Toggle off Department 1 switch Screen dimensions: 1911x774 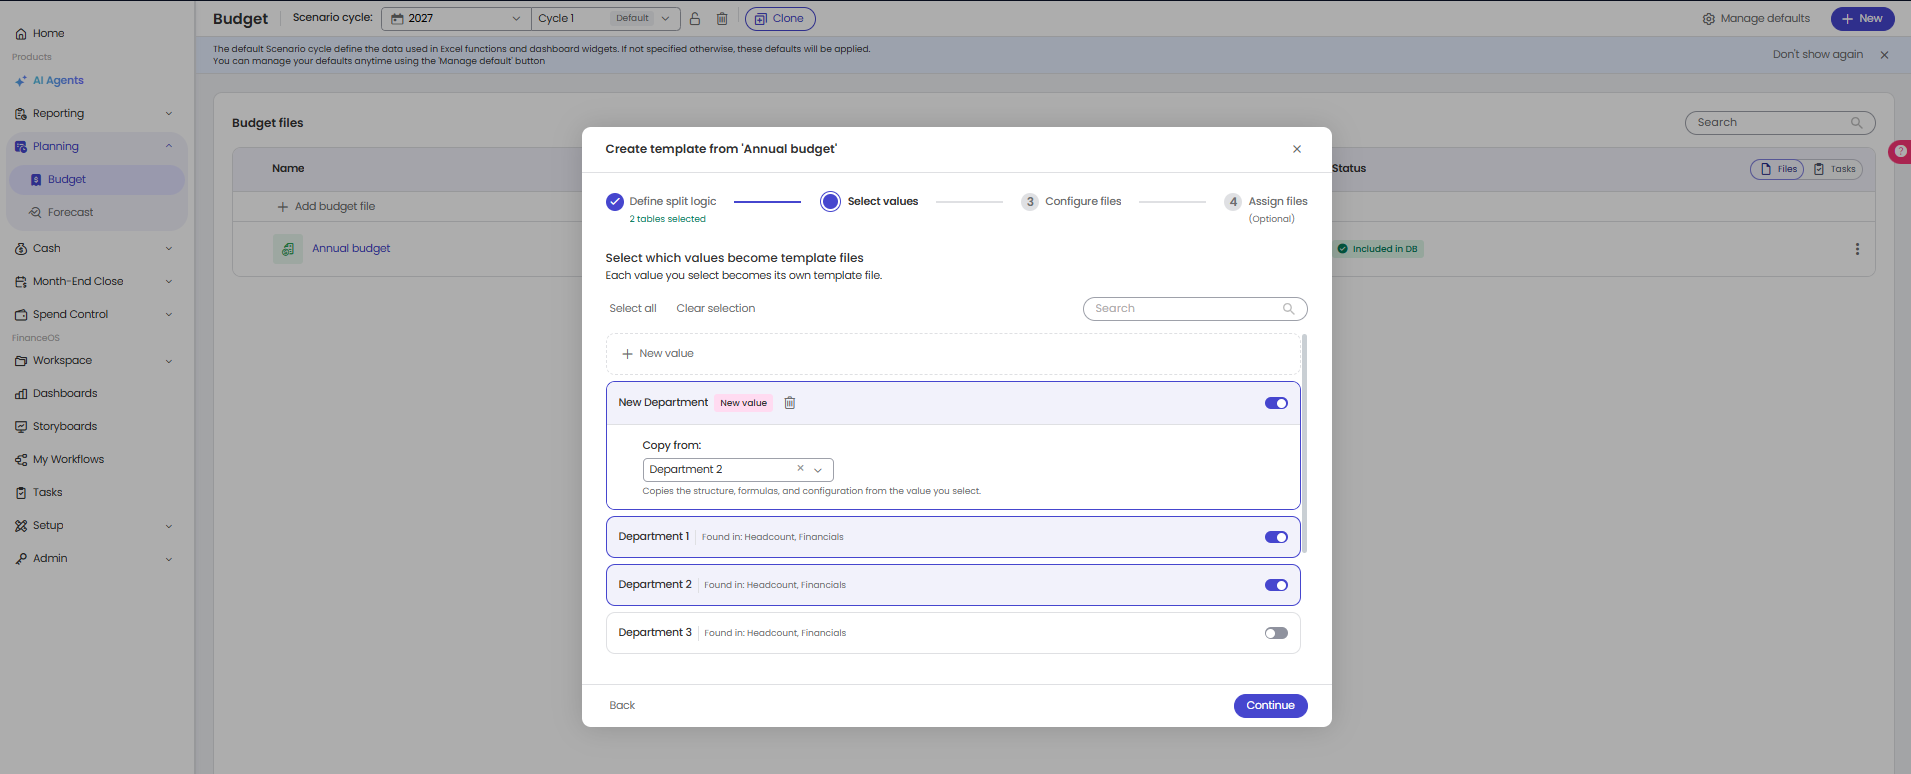point(1276,537)
